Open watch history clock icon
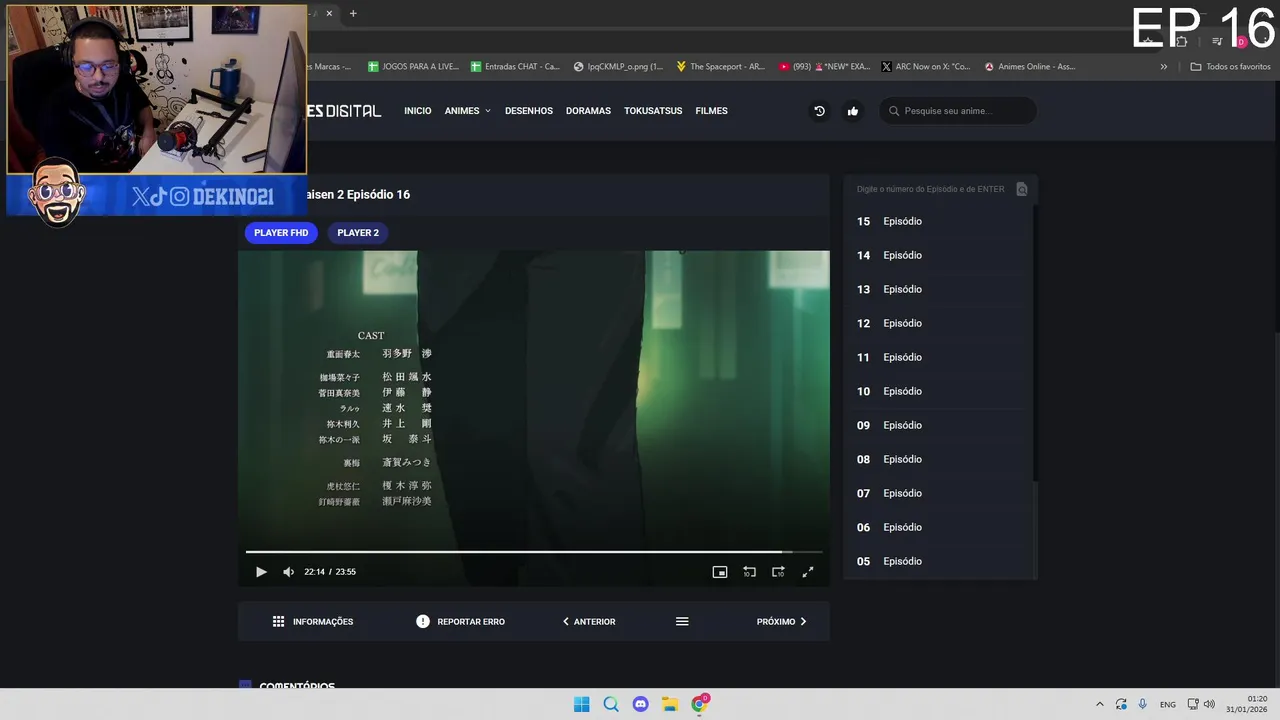This screenshot has width=1280, height=720. coord(819,111)
